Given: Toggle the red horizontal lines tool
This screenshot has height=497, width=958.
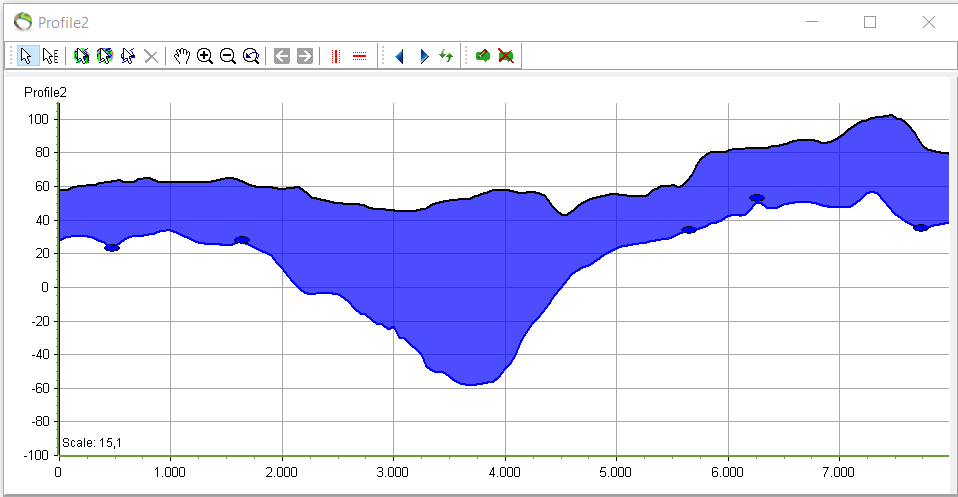Looking at the screenshot, I should point(359,56).
